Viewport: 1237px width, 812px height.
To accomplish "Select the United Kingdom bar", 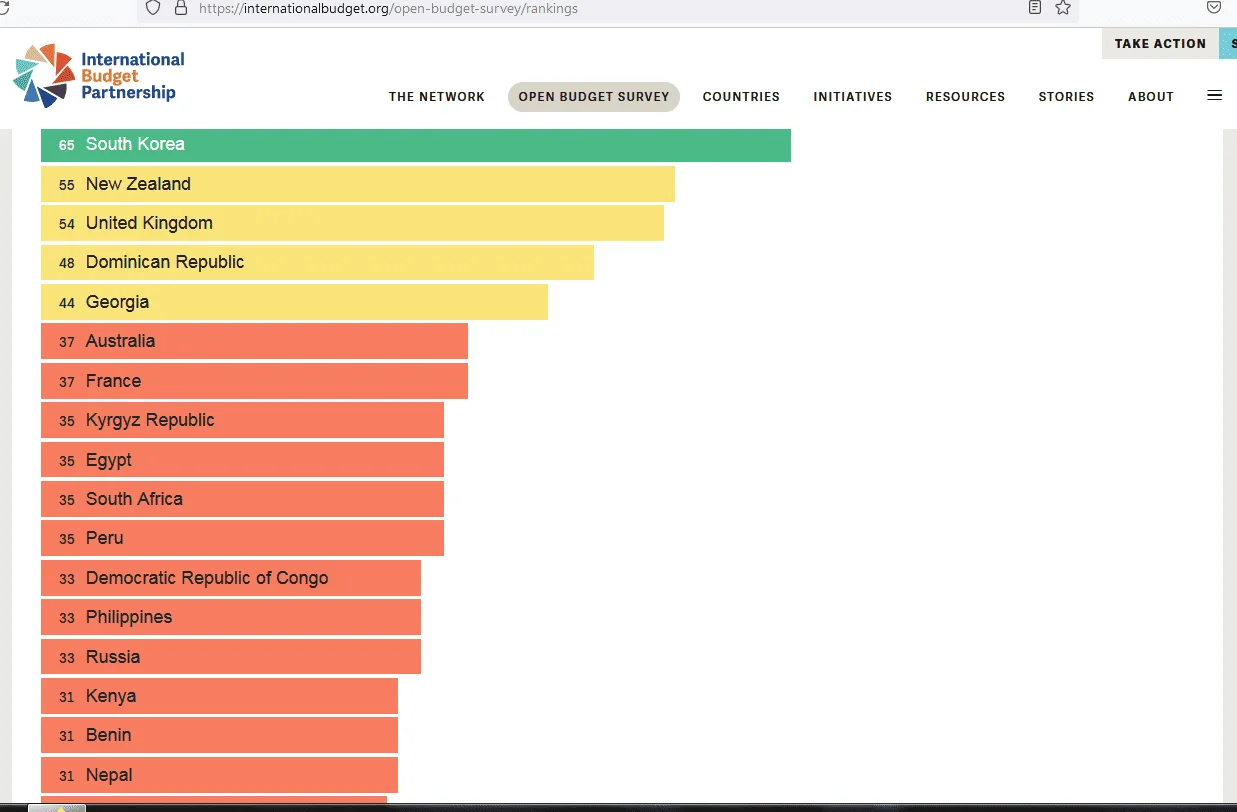I will [352, 223].
